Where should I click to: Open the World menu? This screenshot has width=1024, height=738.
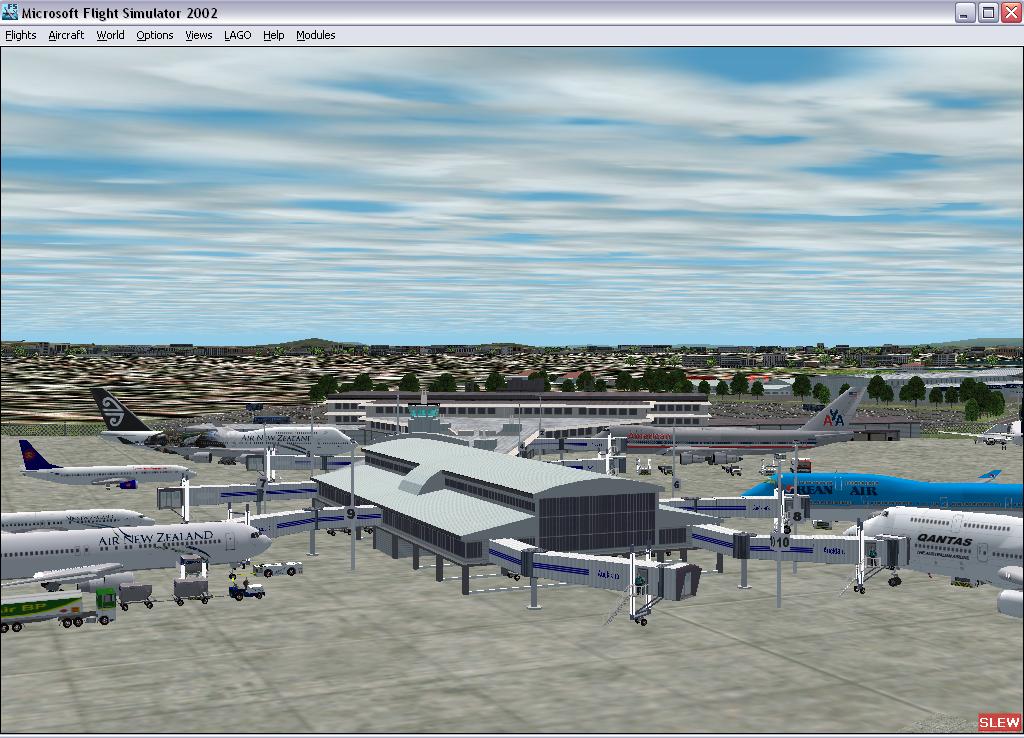click(x=110, y=35)
